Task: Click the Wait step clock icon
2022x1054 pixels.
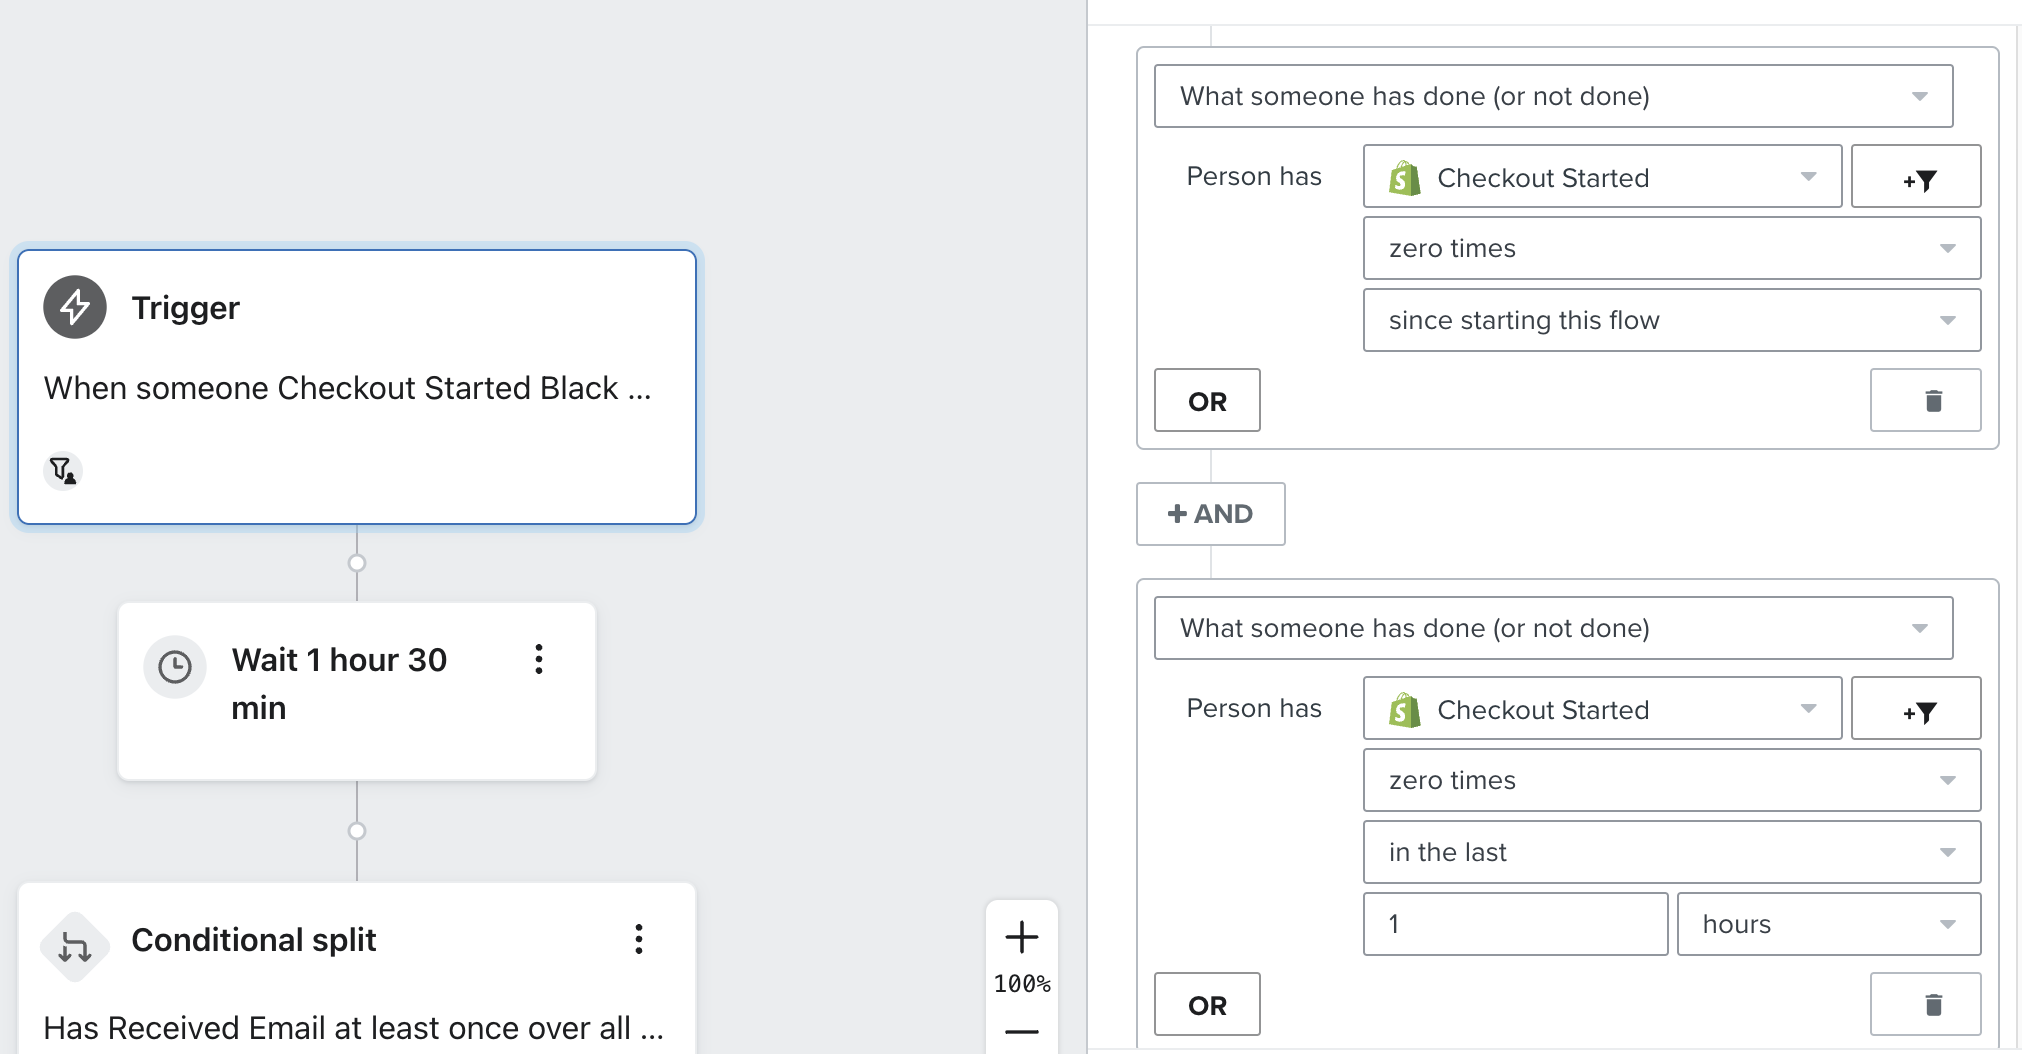Action: 175,666
